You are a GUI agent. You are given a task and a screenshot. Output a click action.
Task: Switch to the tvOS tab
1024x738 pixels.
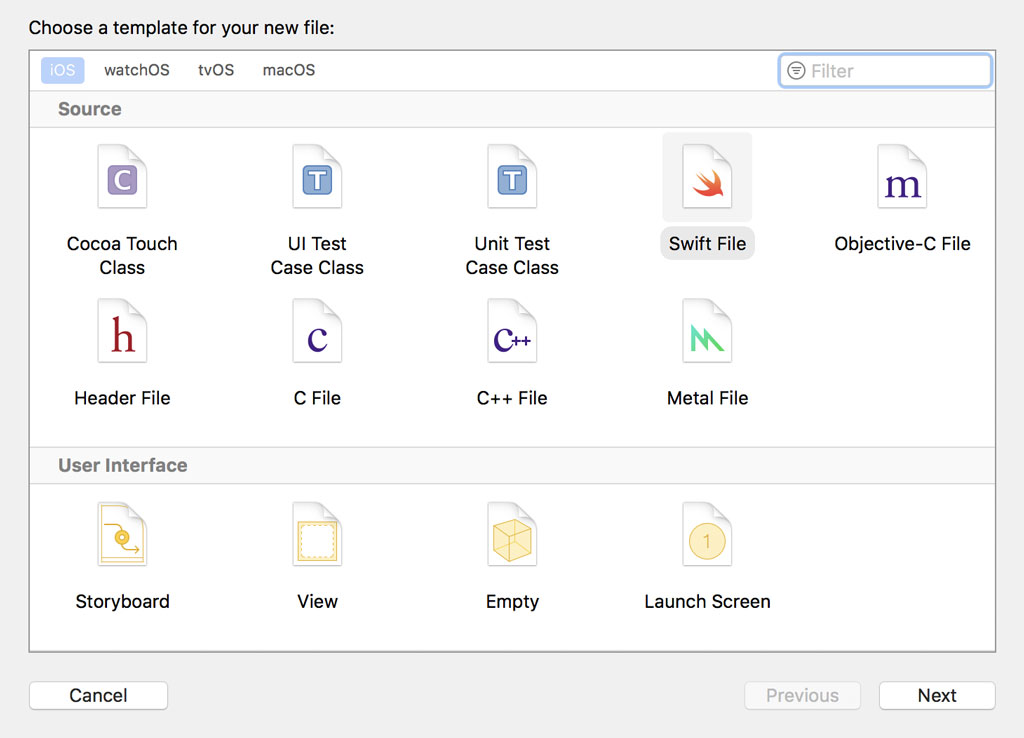click(x=215, y=70)
